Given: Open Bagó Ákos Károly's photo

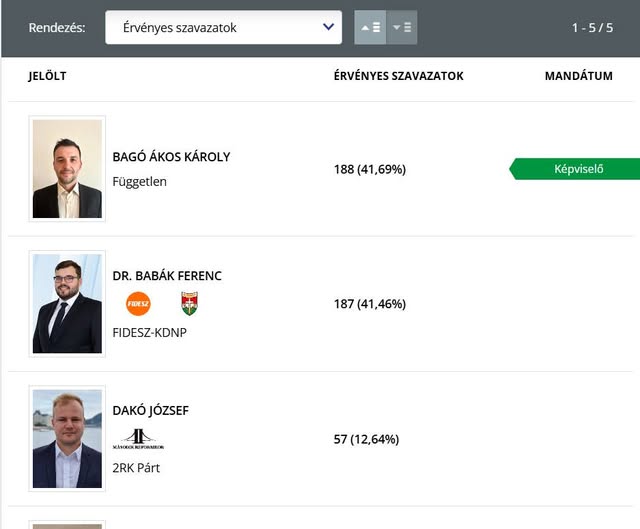Looking at the screenshot, I should pyautogui.click(x=67, y=169).
